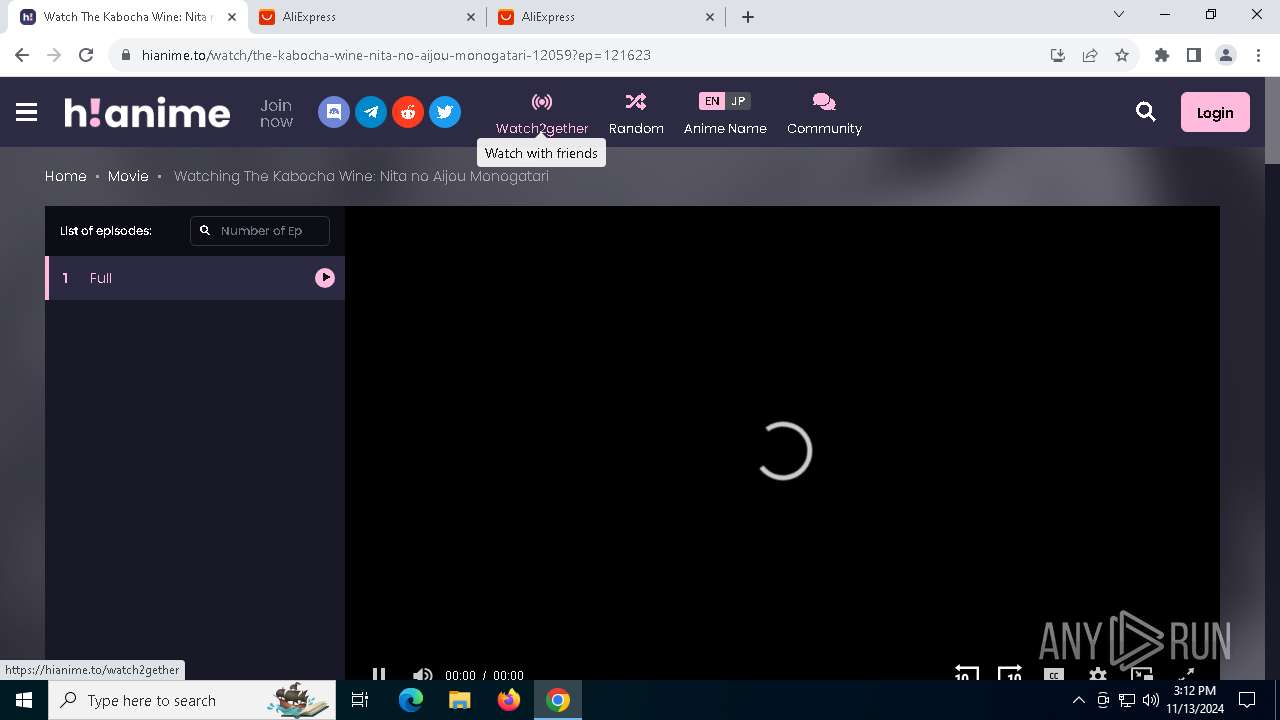
Task: Click the address bar URL
Action: coord(396,55)
